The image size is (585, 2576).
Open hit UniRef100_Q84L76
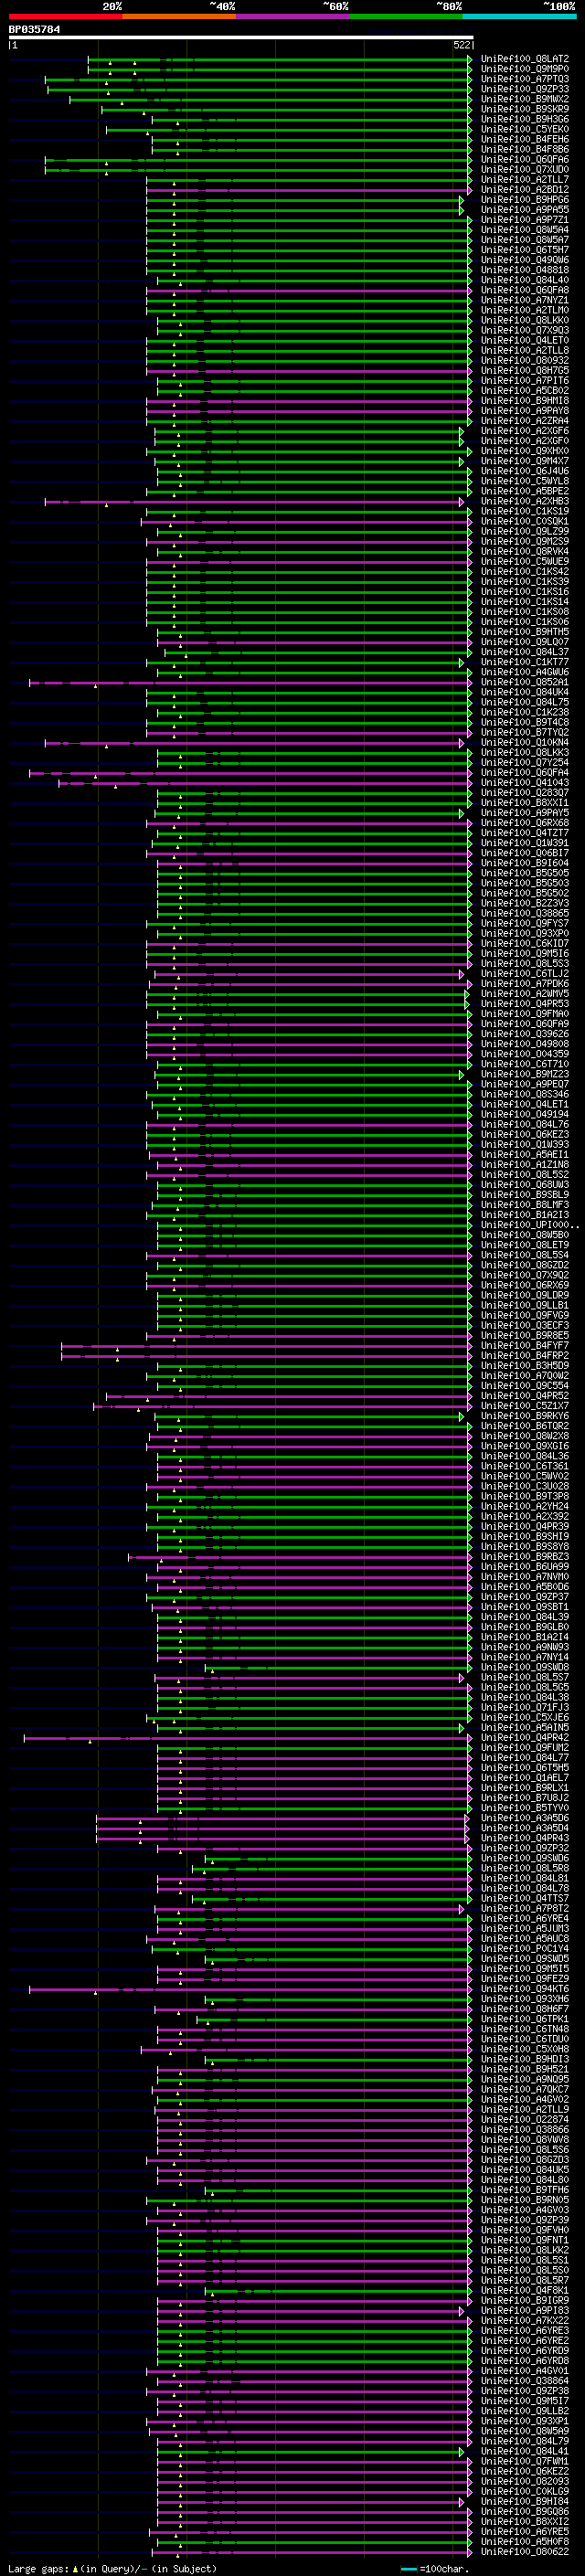pos(525,1124)
